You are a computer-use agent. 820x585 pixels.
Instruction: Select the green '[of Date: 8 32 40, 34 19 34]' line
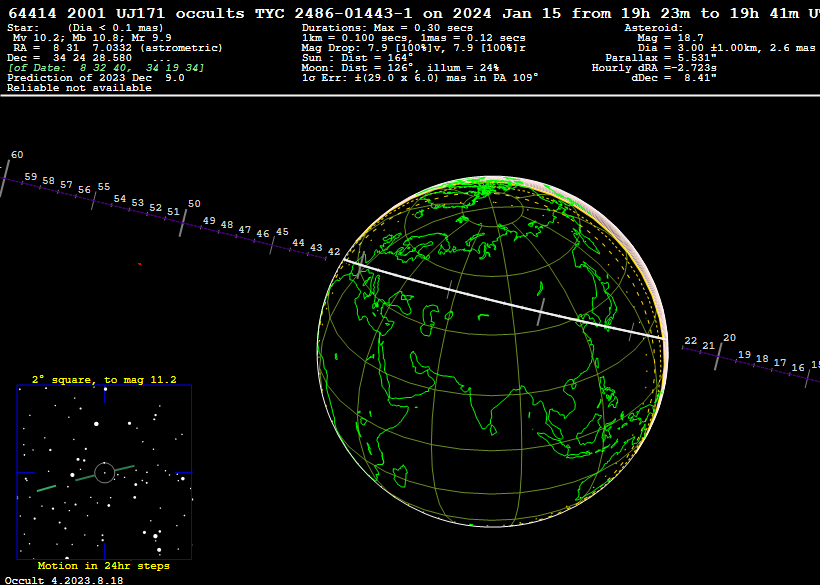[x=106, y=68]
